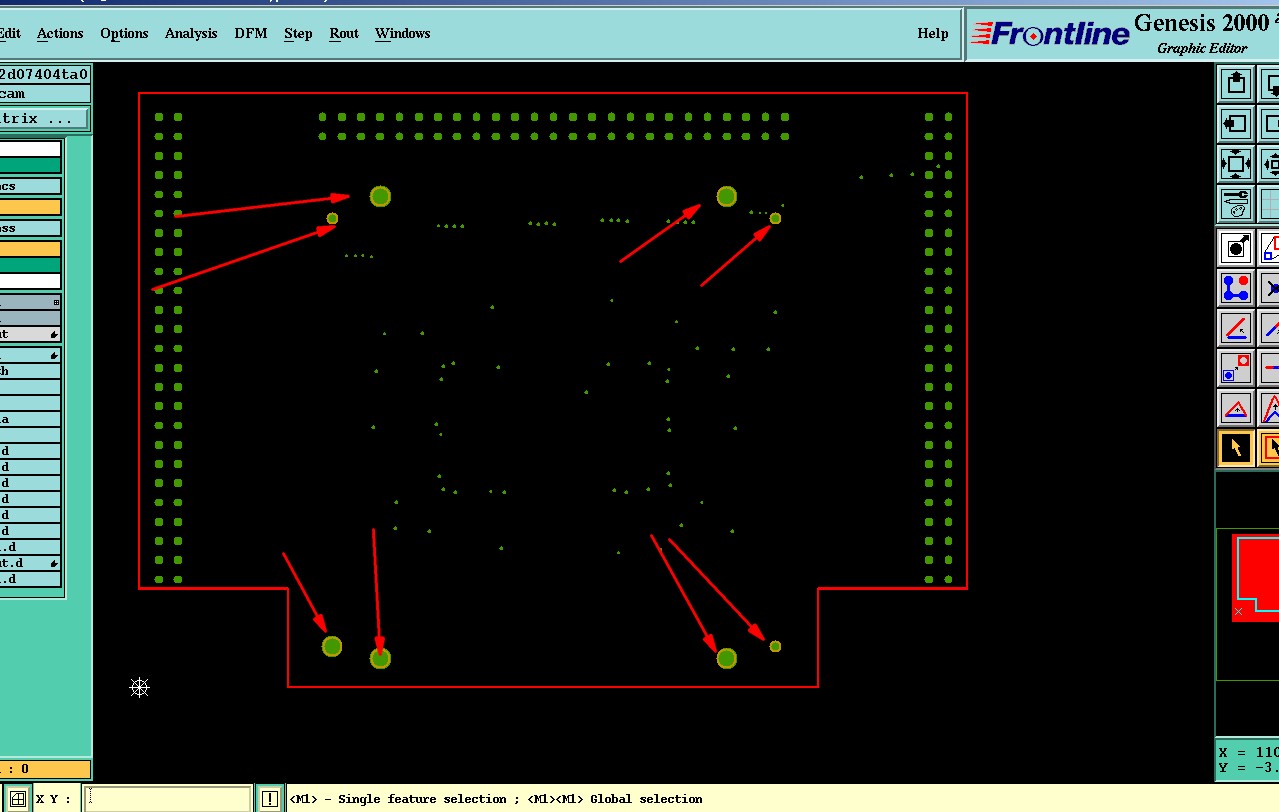Select the red and blue squares snap tool
Screen dimensions: 1279x812
coord(1236,368)
